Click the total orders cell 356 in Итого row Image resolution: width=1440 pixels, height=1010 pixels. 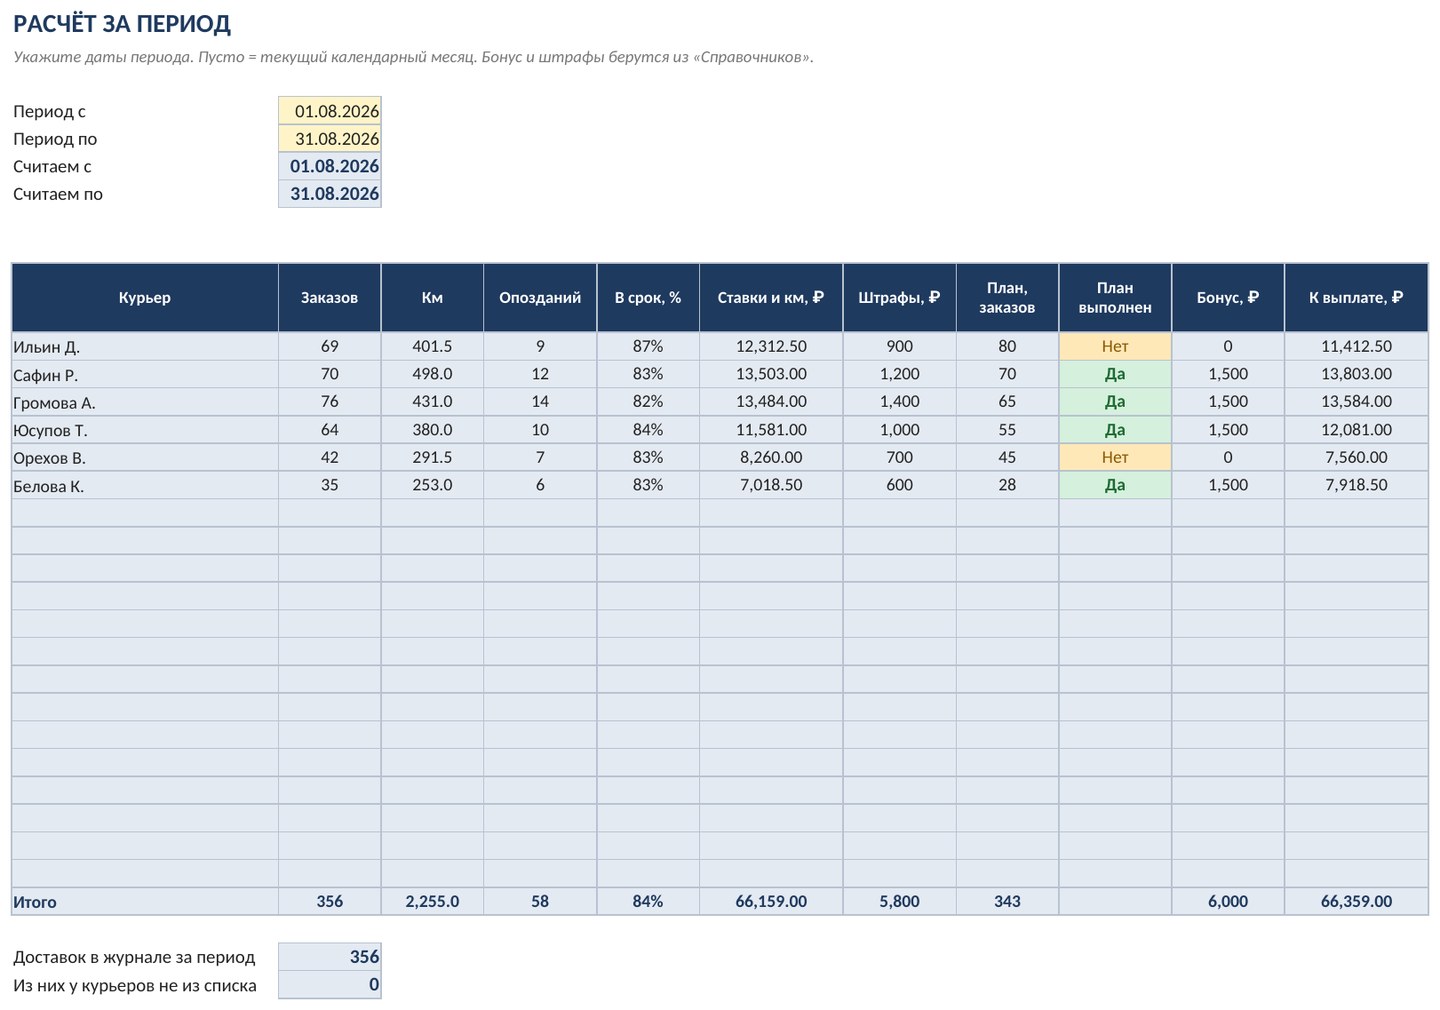pyautogui.click(x=330, y=901)
